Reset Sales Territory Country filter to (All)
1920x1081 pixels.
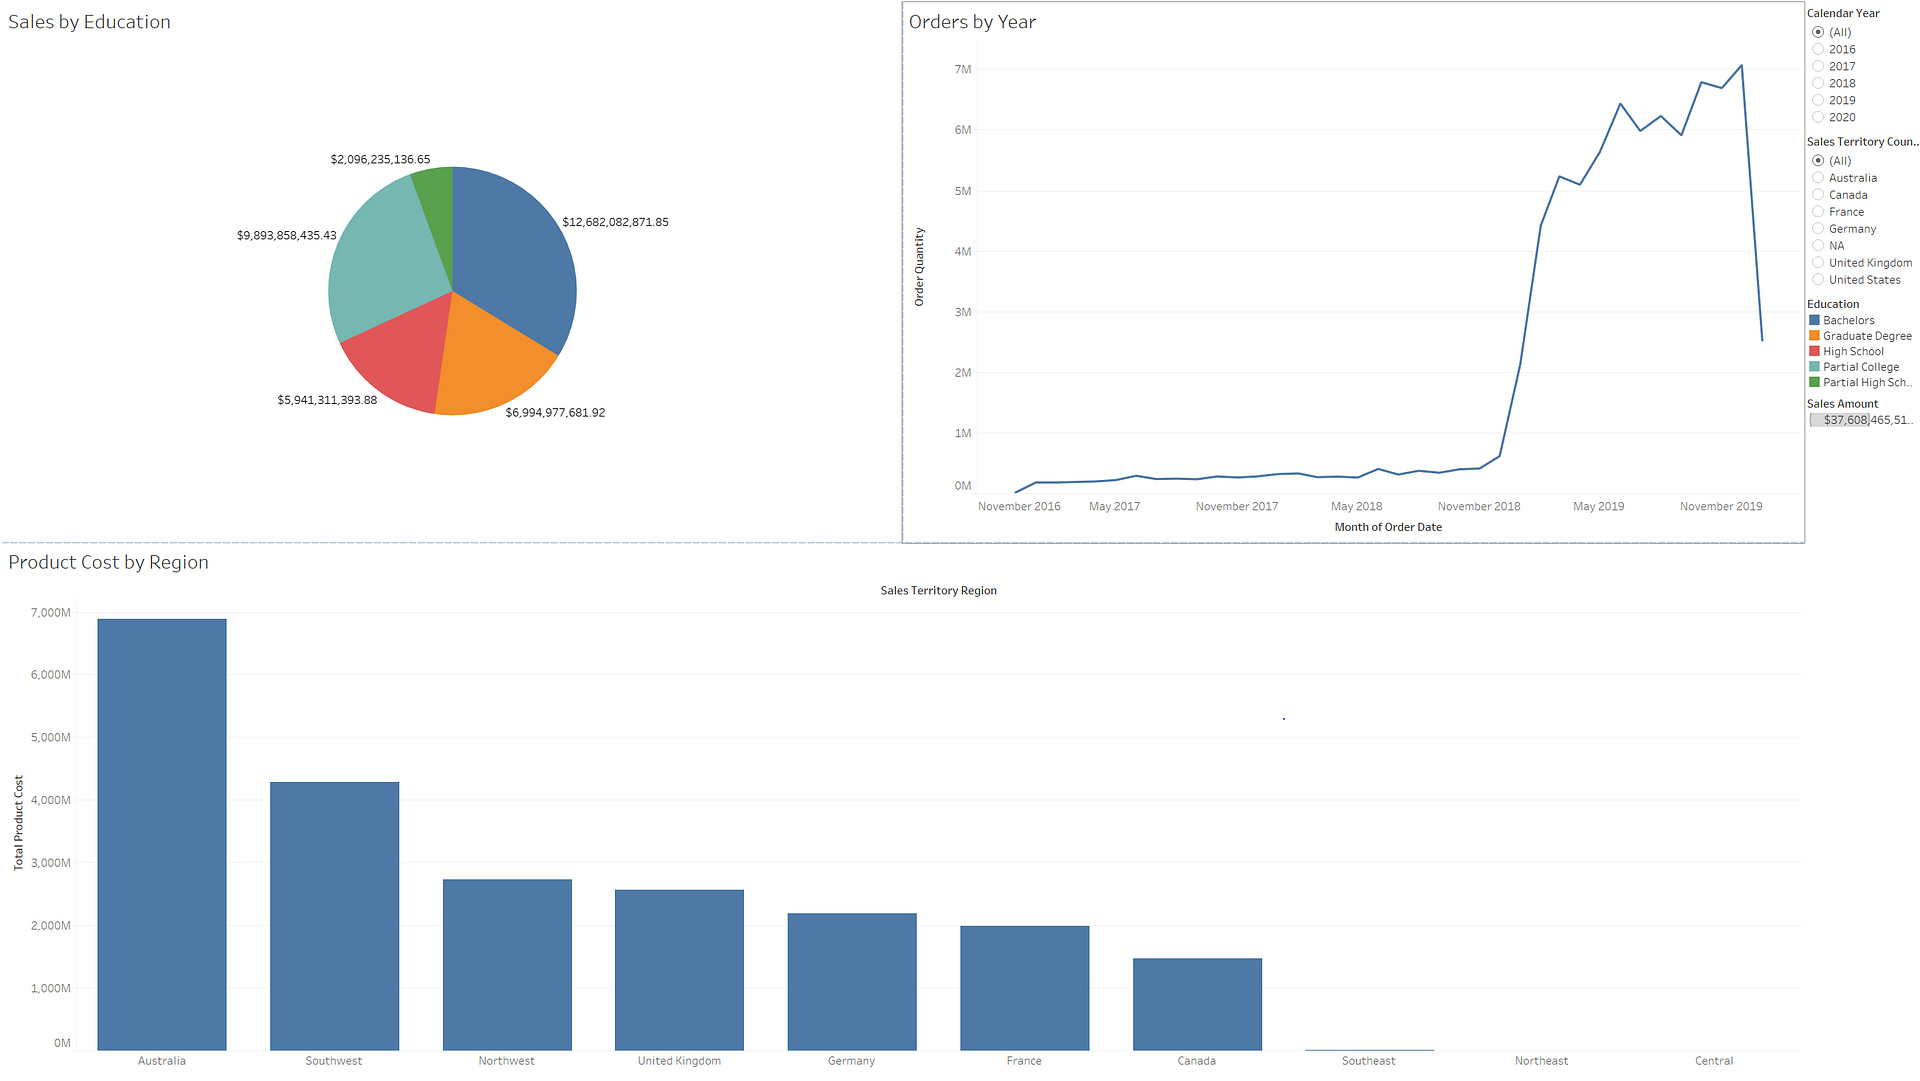[x=1818, y=160]
